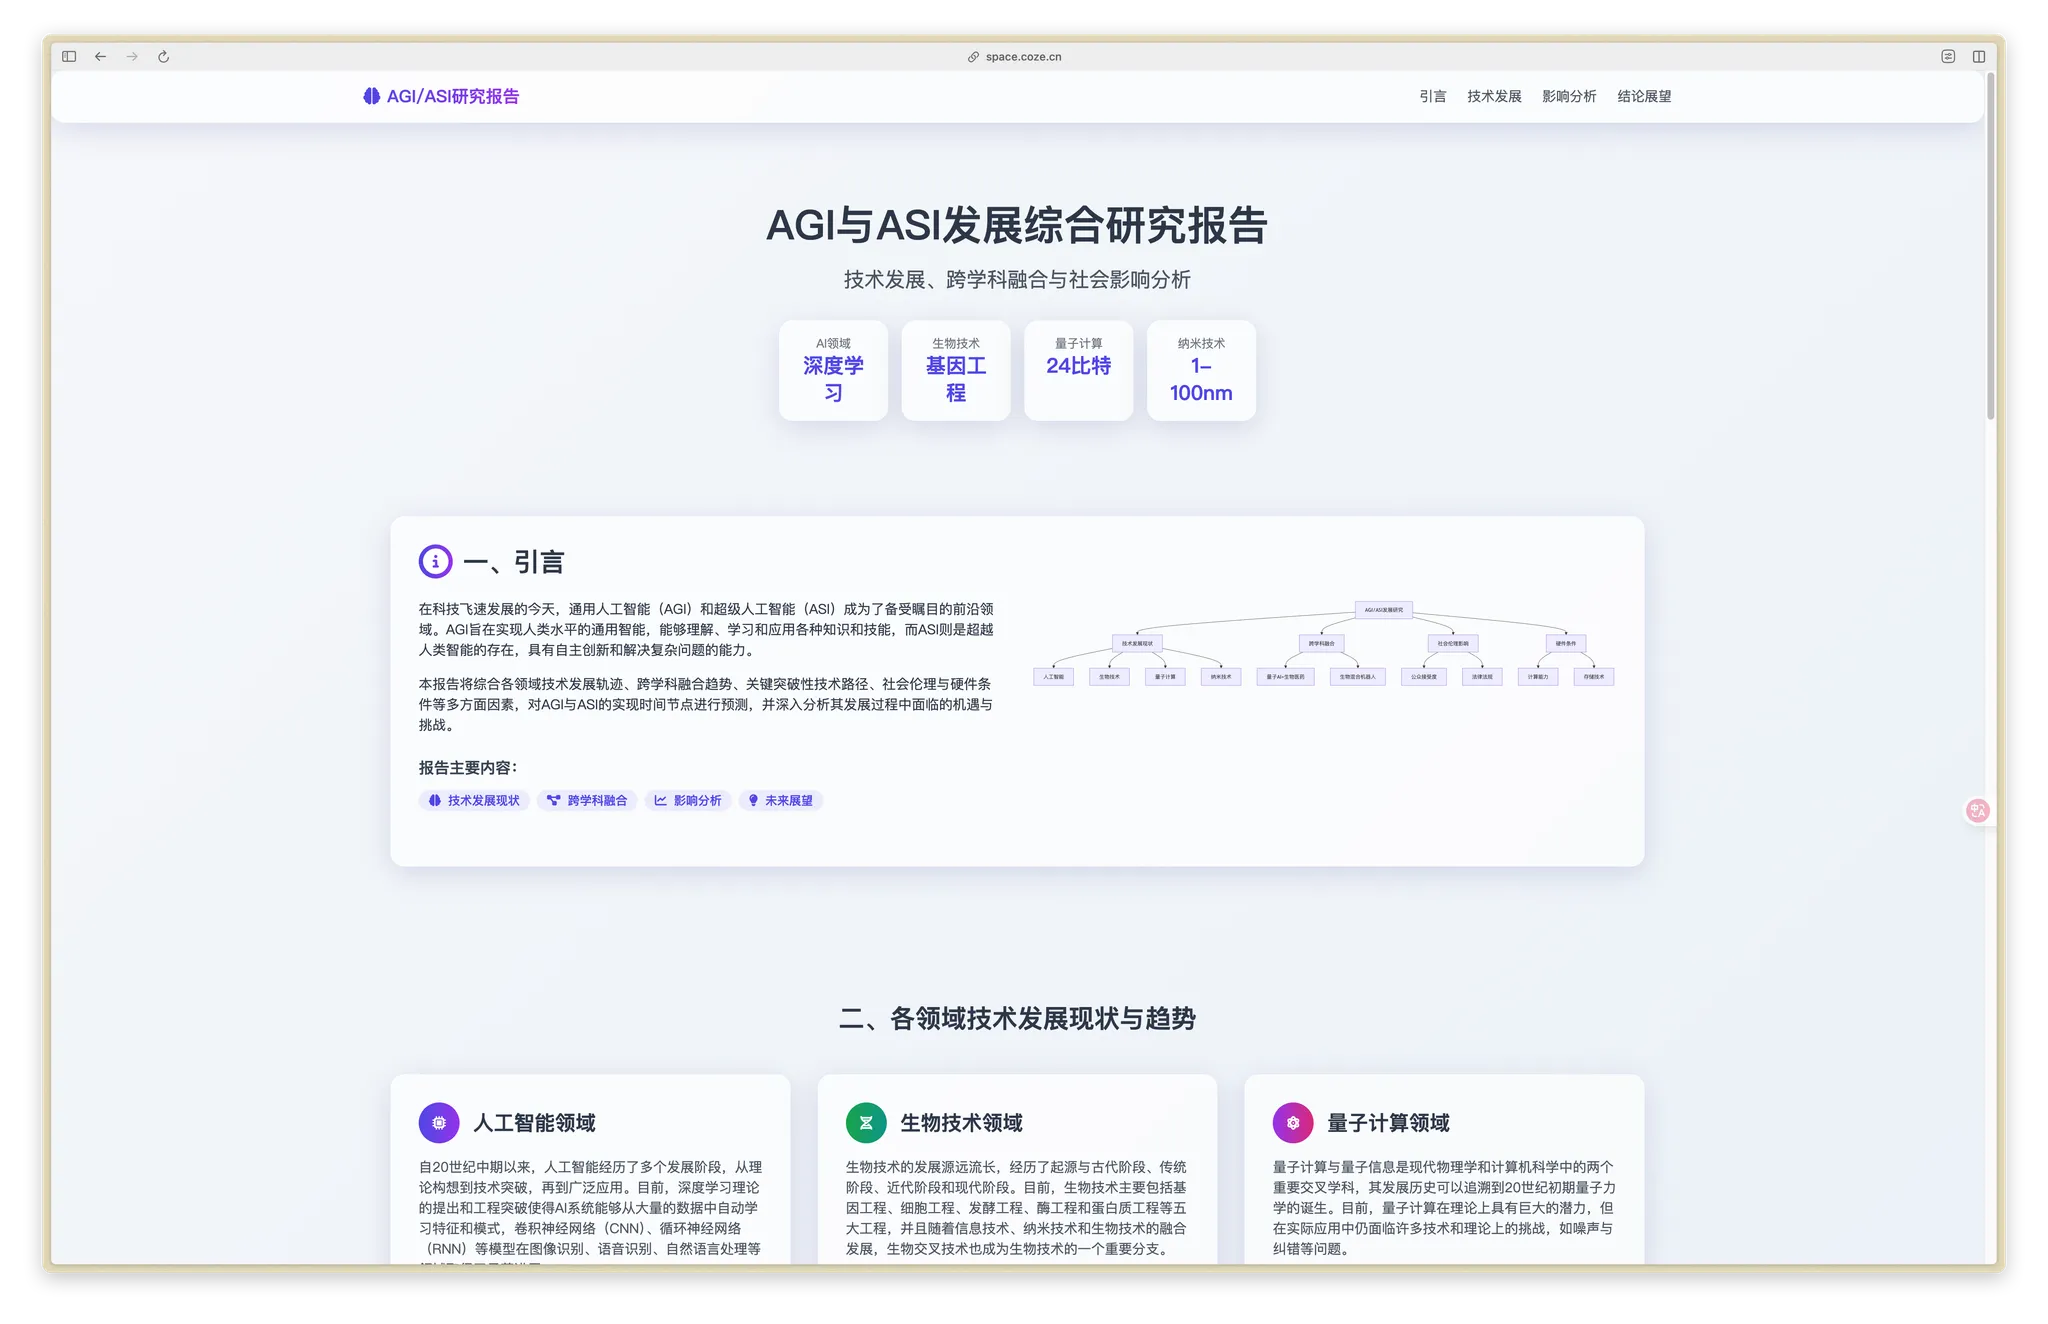Click the chart icon inside 影响分析 chip
Viewport: 2048px width, 1324px height.
tap(660, 800)
